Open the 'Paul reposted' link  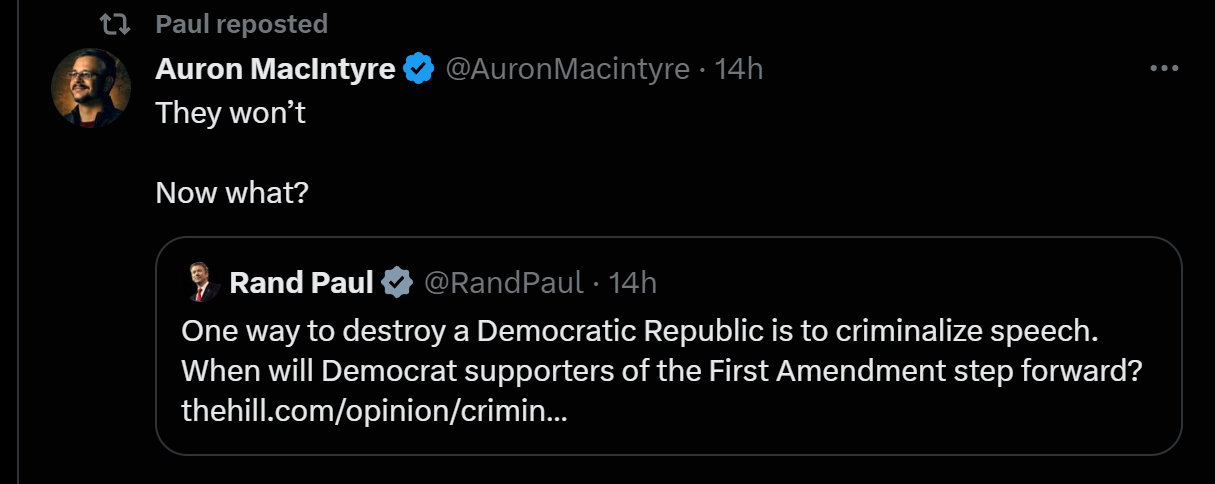[x=241, y=24]
